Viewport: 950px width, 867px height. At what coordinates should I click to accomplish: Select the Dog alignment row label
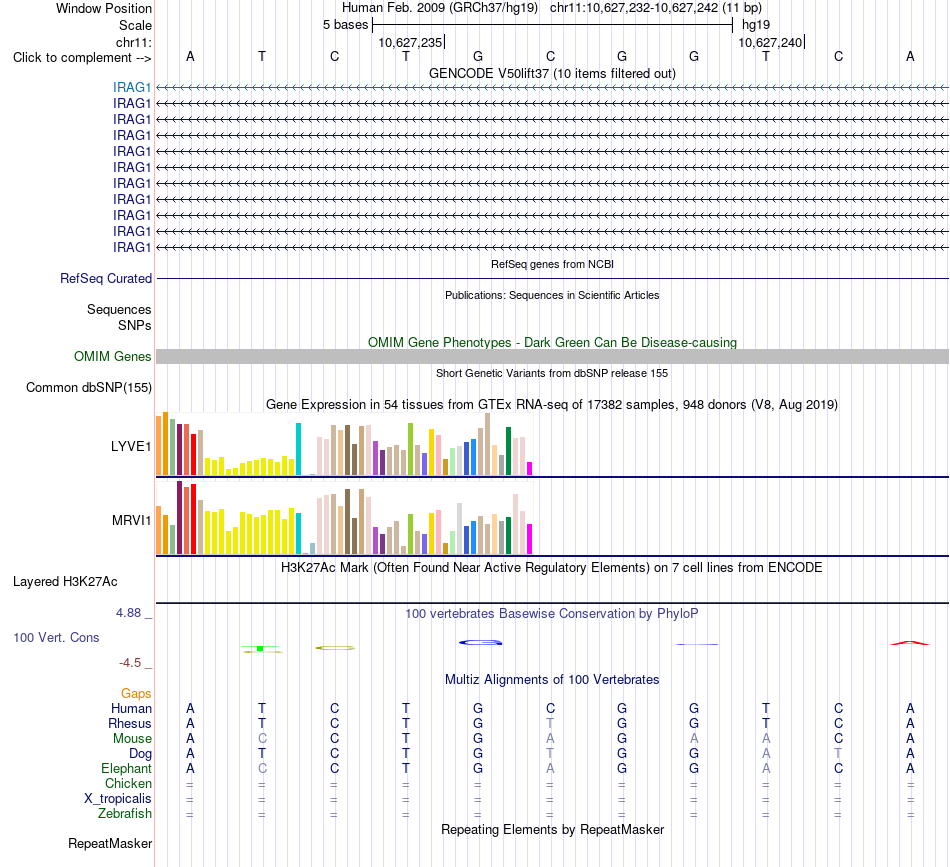[140, 754]
